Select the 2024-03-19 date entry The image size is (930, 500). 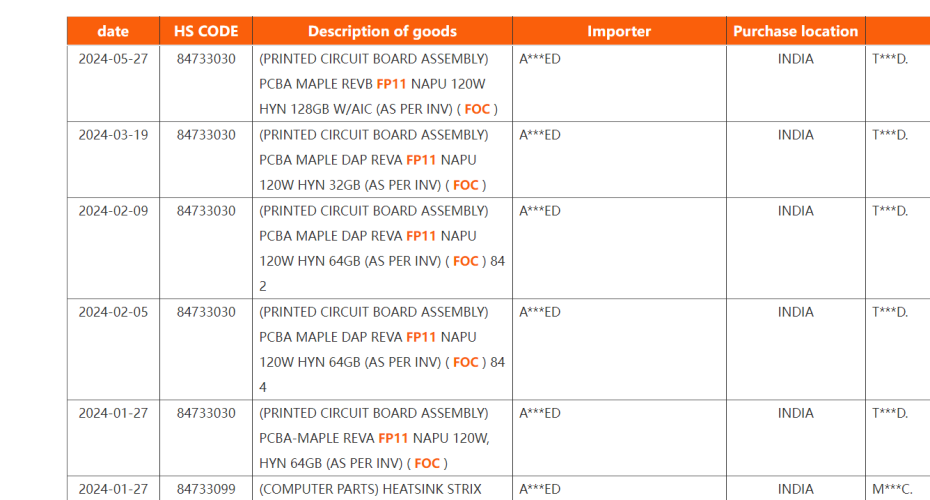tap(113, 135)
